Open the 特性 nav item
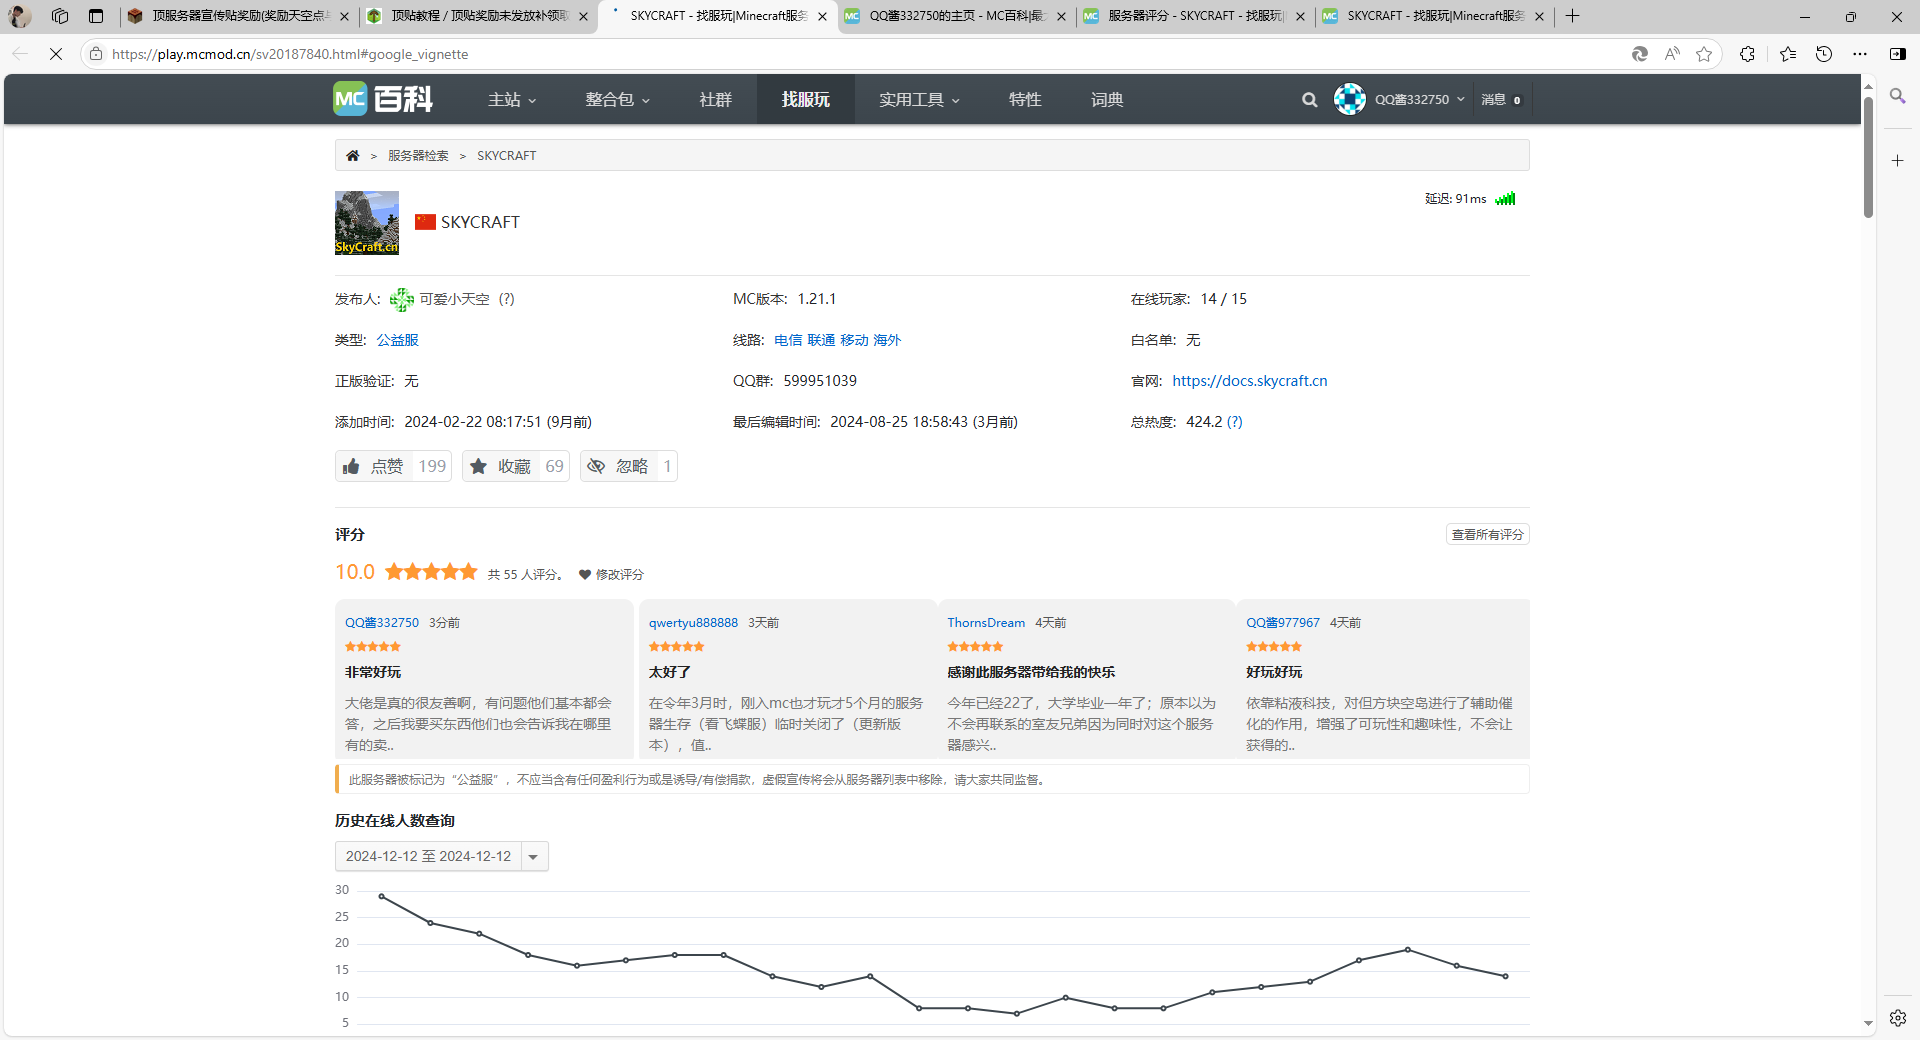 [x=1025, y=100]
